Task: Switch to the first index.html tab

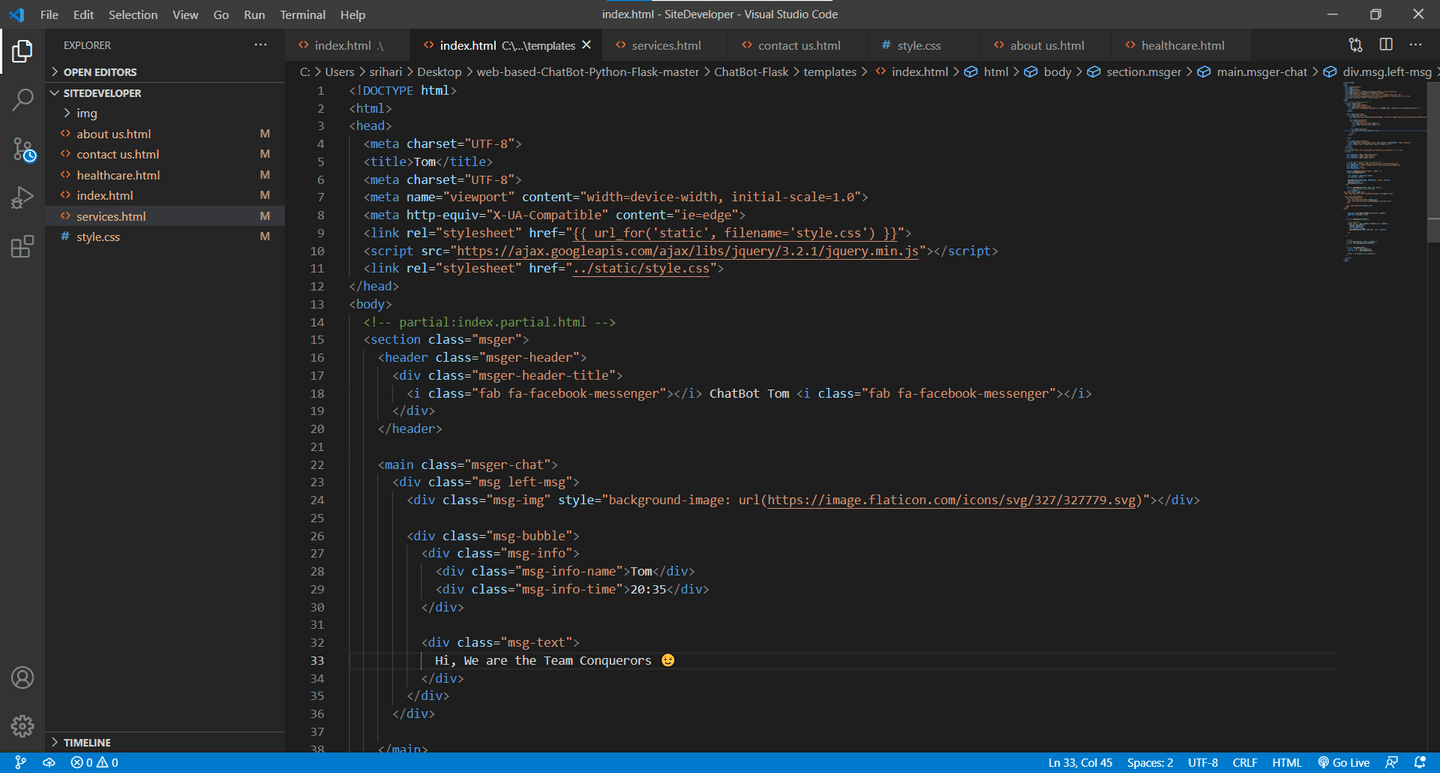Action: click(347, 45)
